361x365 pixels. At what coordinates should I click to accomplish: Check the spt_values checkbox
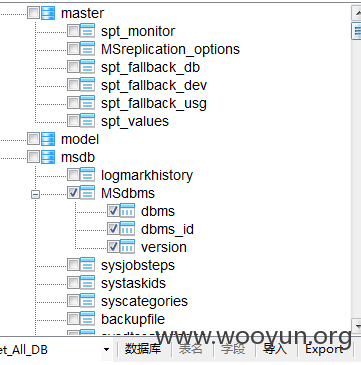[73, 121]
